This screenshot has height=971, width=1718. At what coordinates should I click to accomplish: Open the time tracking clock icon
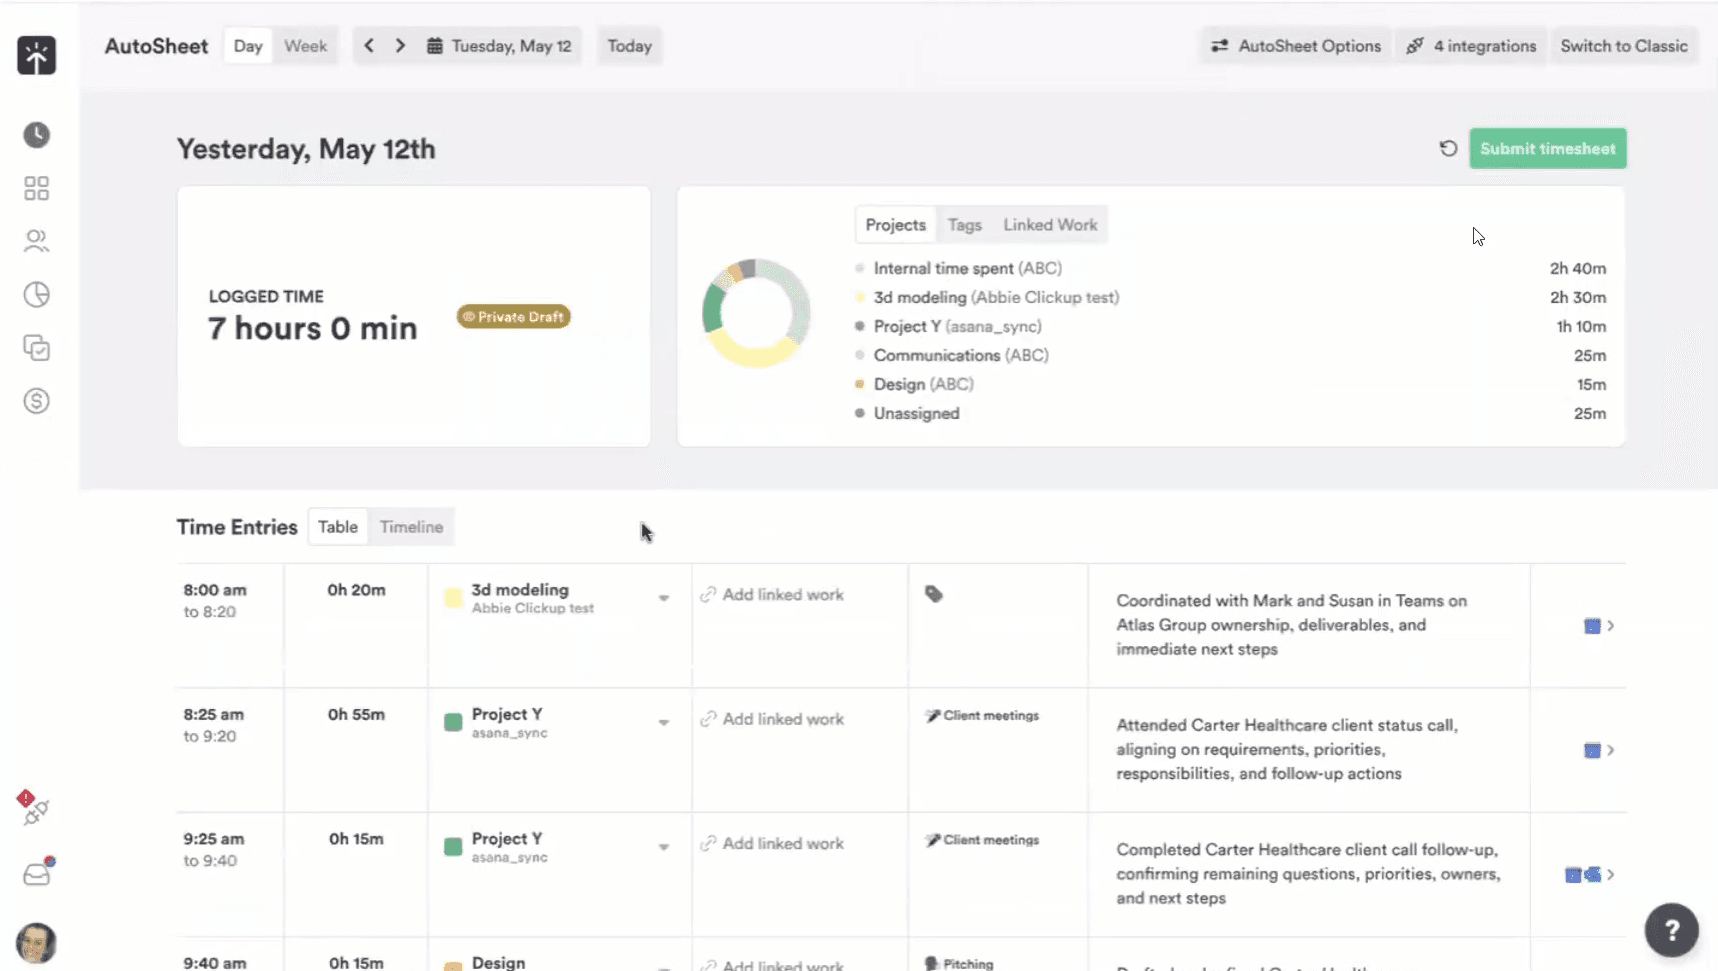click(36, 135)
